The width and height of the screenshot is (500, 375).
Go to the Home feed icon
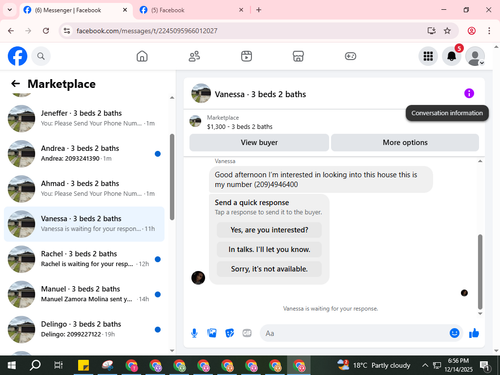142,56
